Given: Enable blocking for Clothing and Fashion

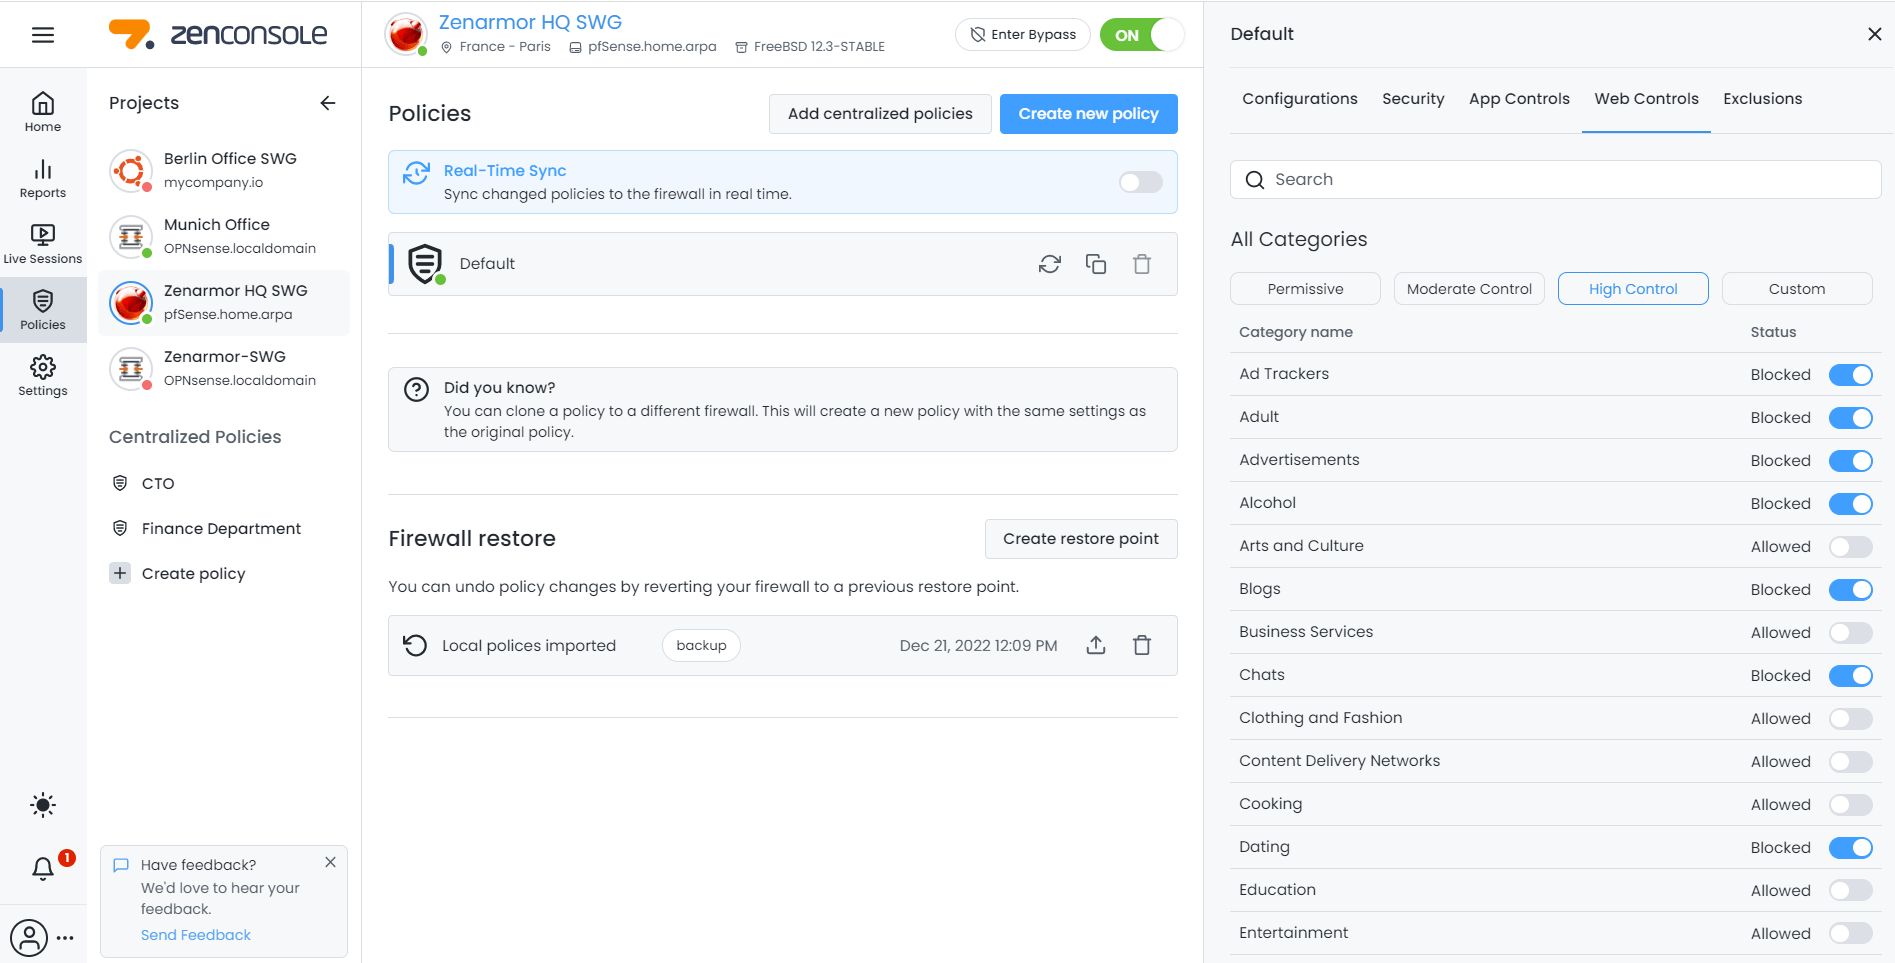Looking at the screenshot, I should click(1851, 719).
